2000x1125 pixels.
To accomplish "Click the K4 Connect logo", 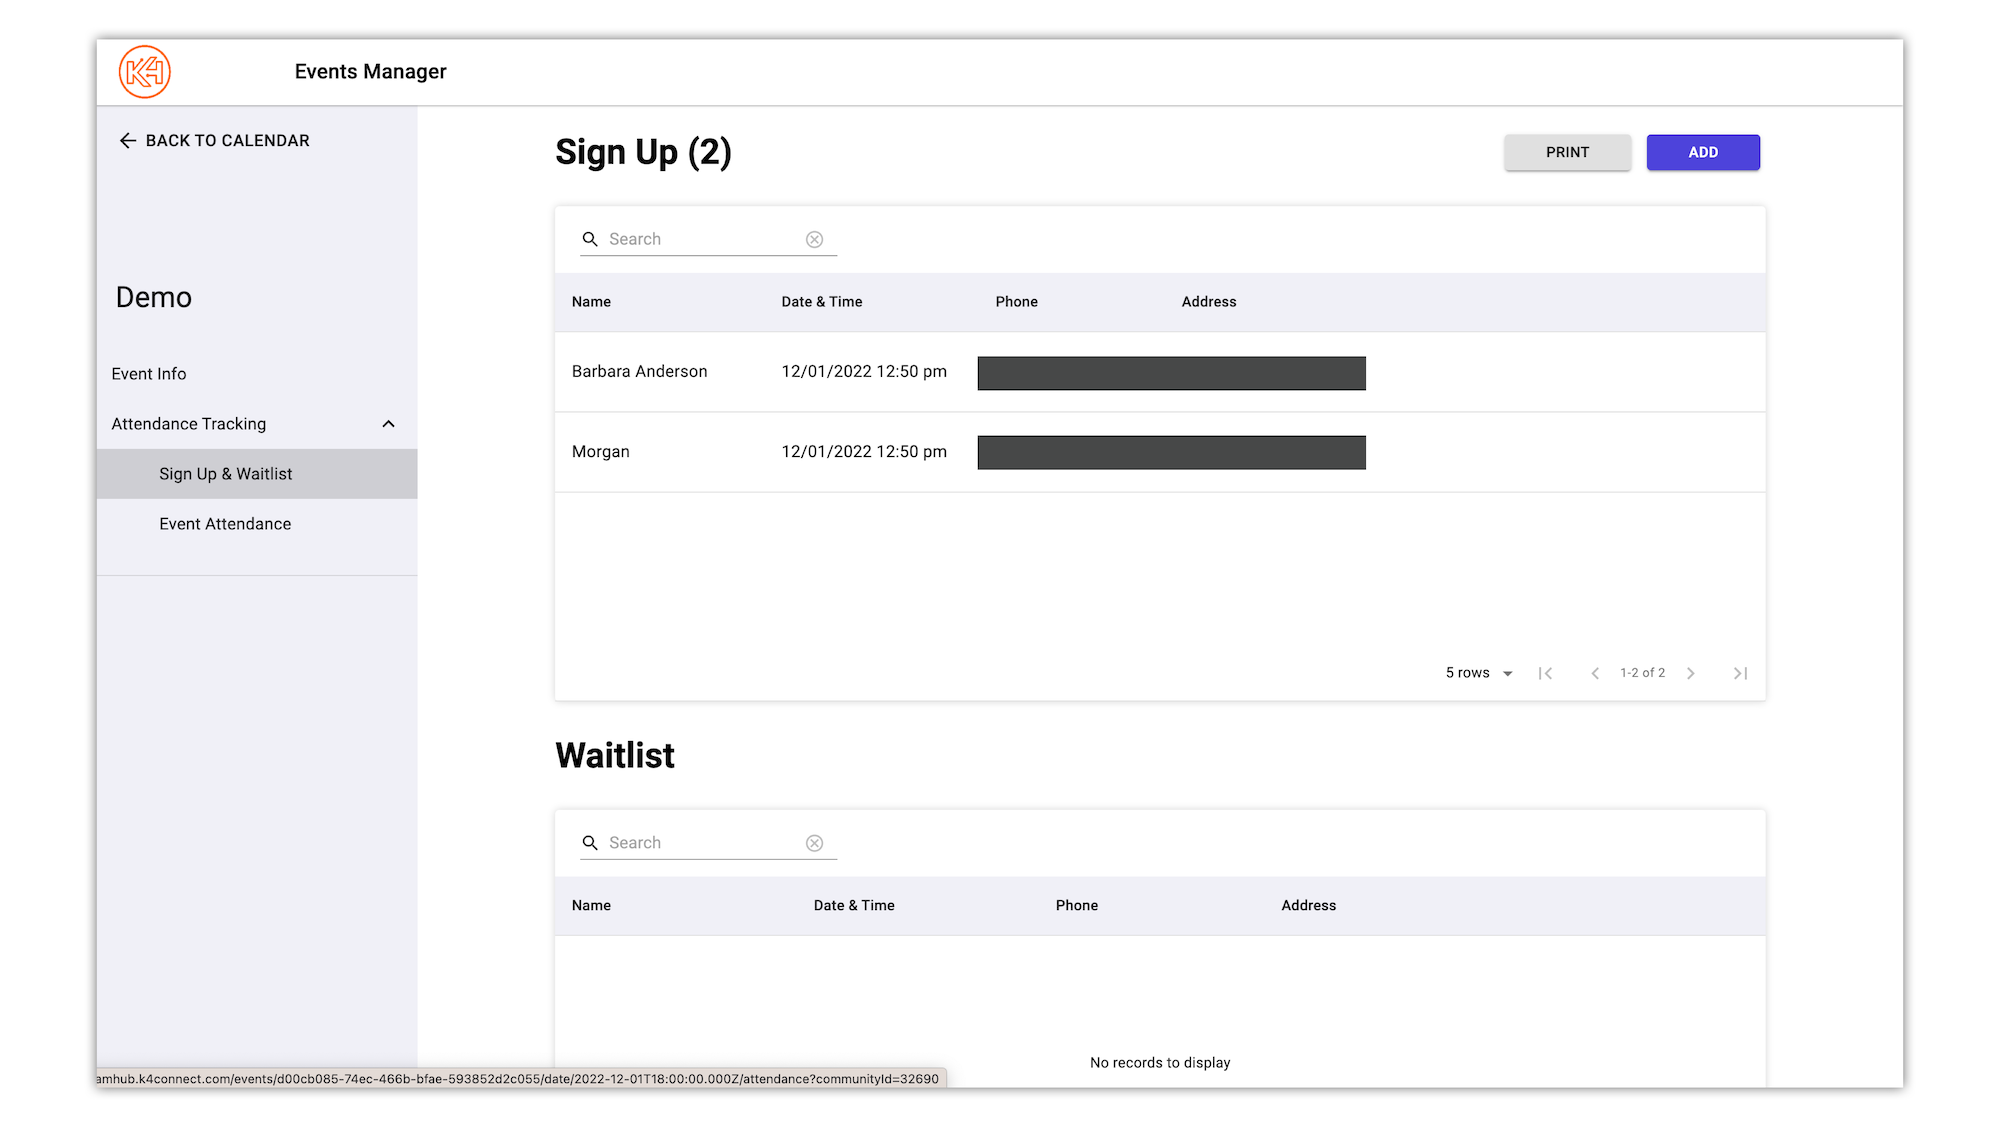I will (x=144, y=71).
